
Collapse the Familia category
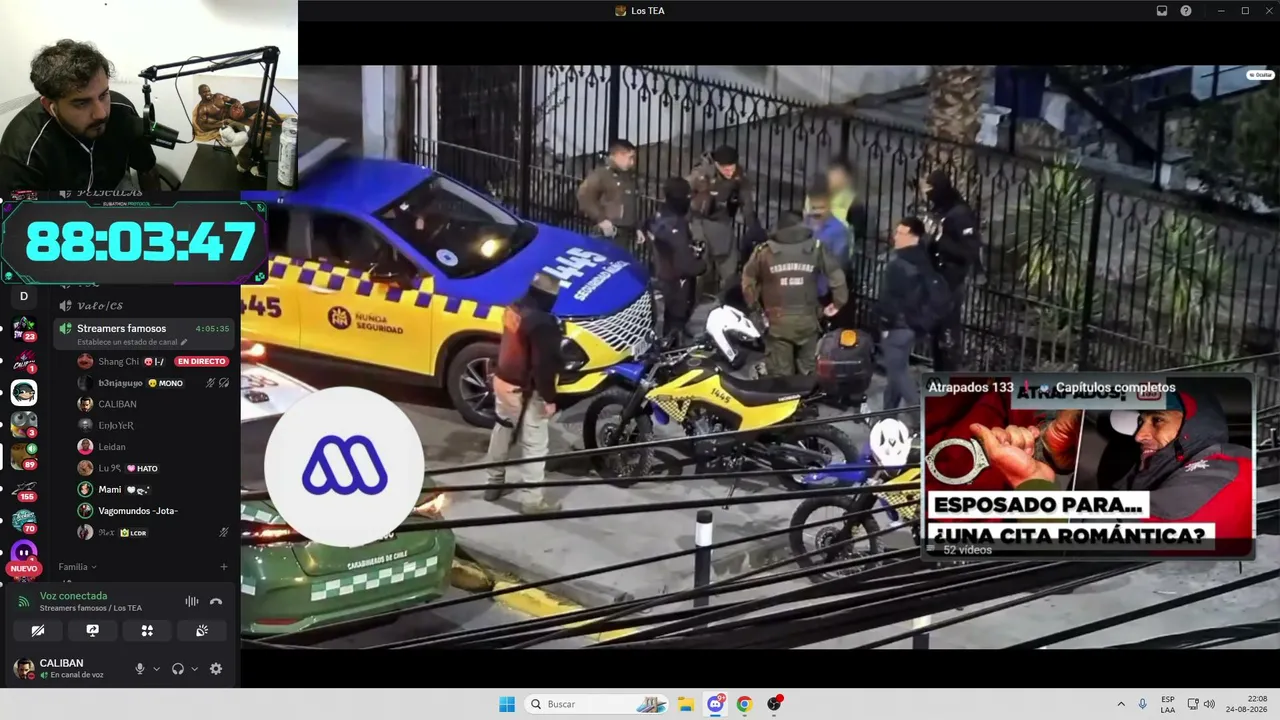point(77,567)
